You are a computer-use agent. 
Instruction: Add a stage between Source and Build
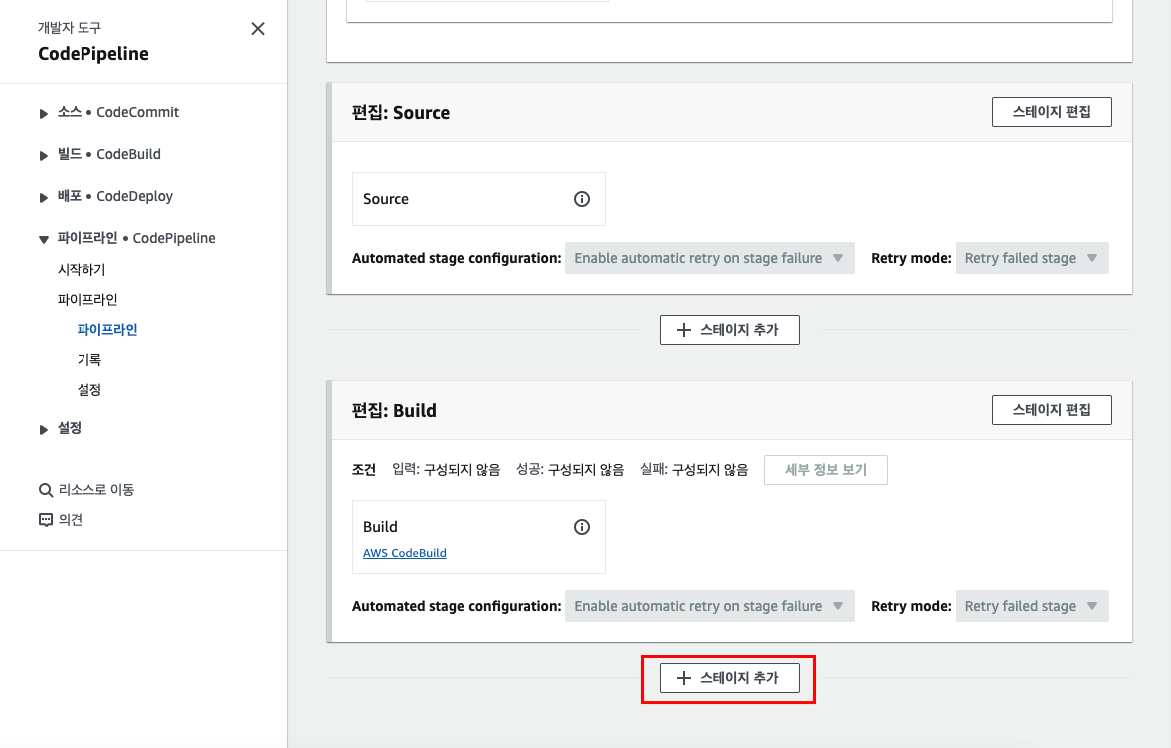click(x=730, y=330)
